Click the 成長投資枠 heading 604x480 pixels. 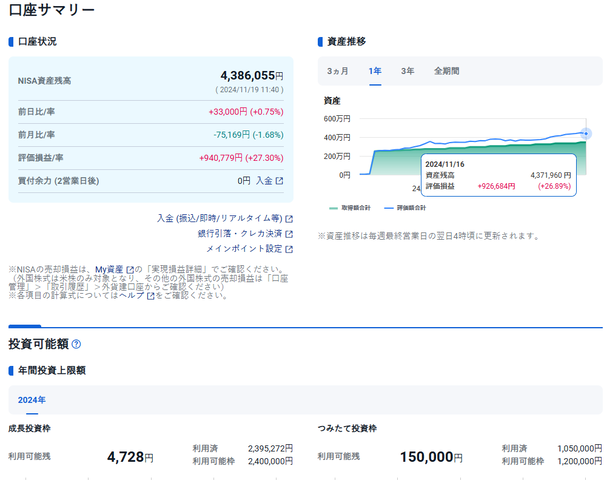point(29,428)
